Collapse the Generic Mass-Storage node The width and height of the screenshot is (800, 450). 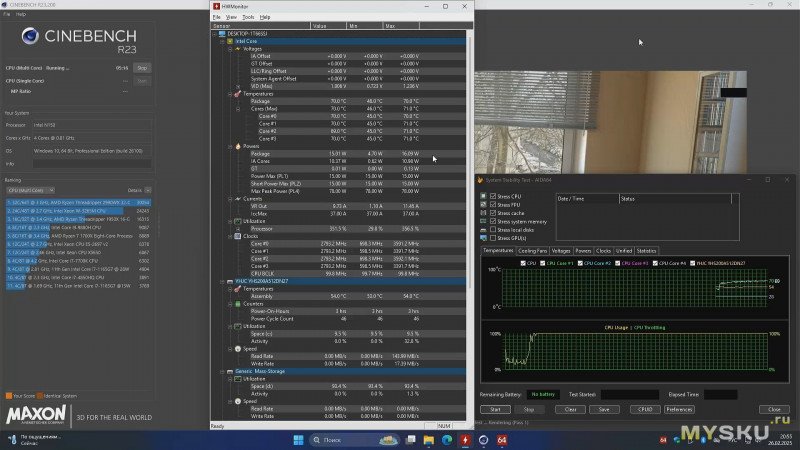(222, 371)
